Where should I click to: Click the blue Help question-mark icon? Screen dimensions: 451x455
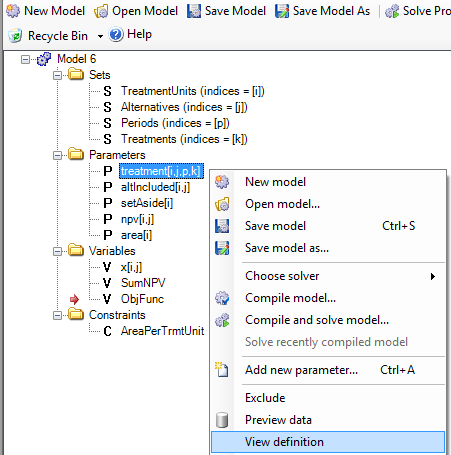click(116, 34)
